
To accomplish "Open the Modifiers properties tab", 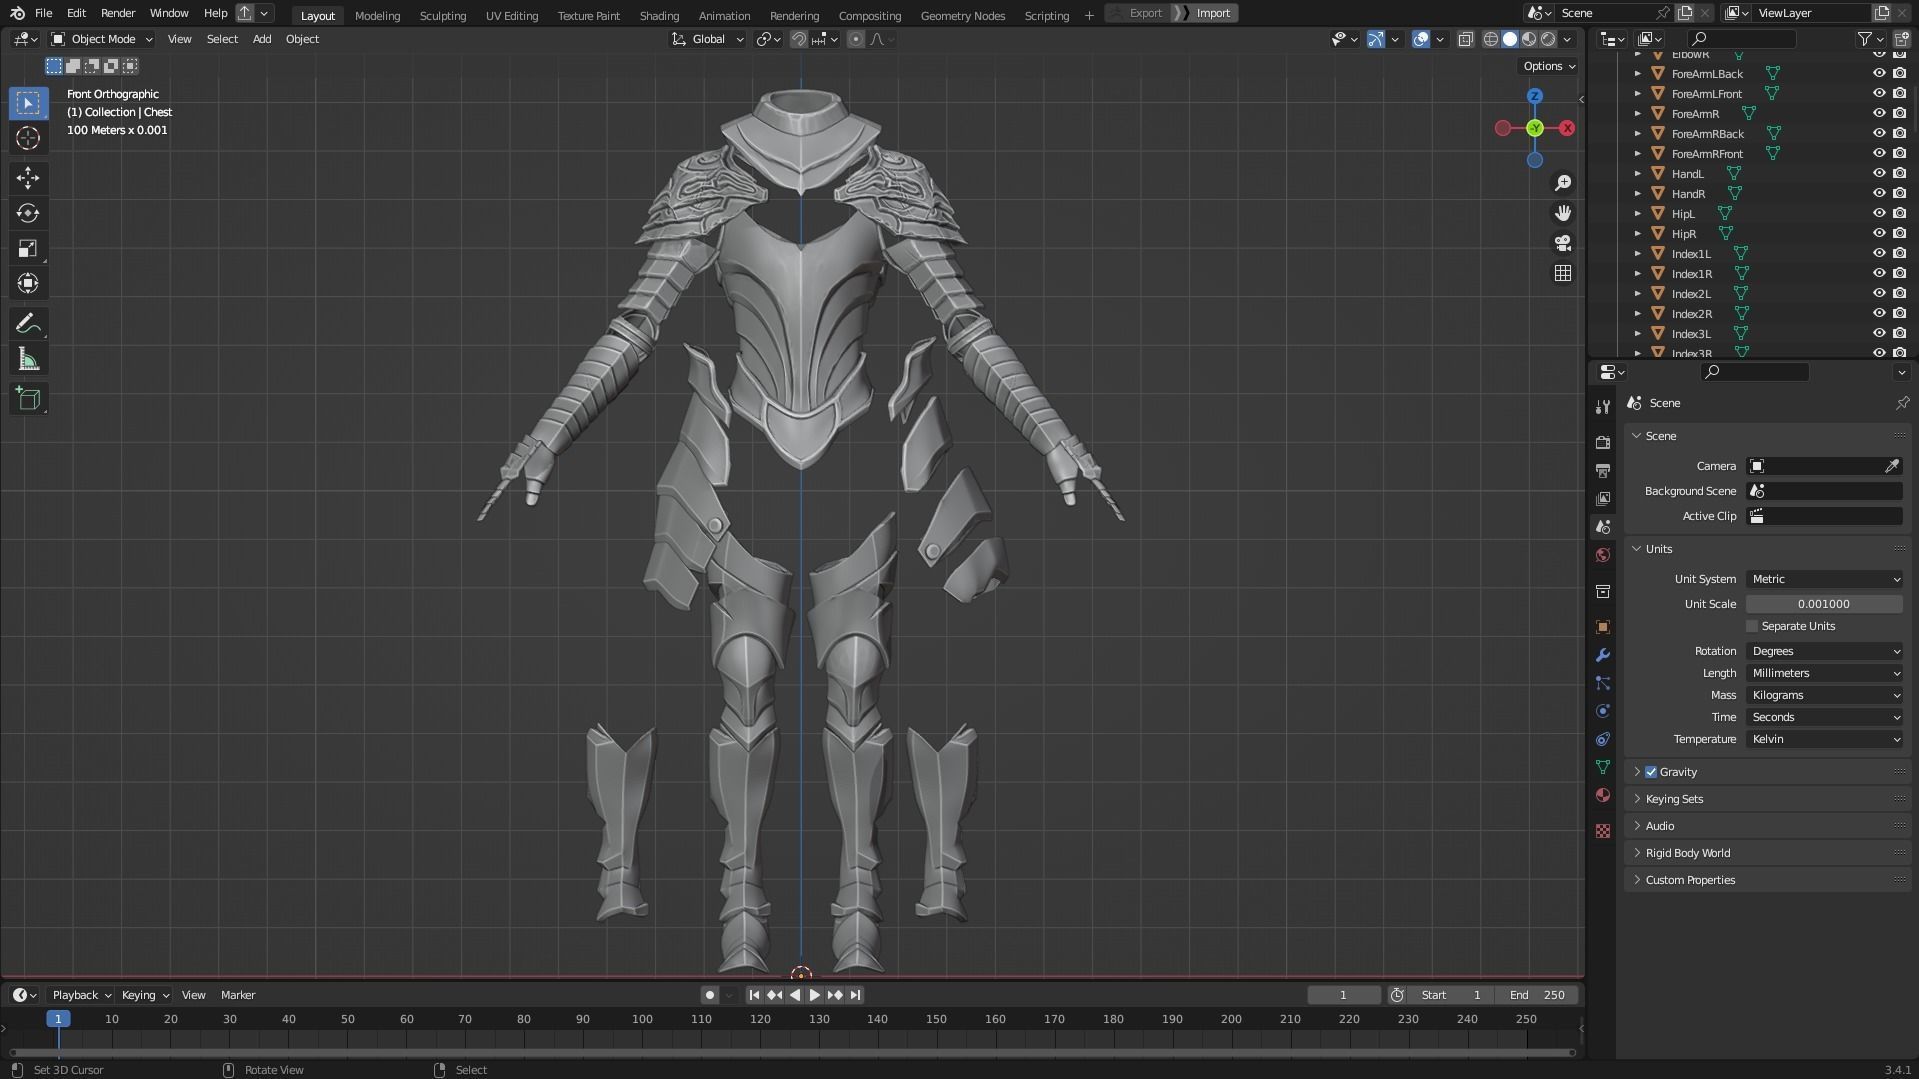I will click(x=1603, y=655).
